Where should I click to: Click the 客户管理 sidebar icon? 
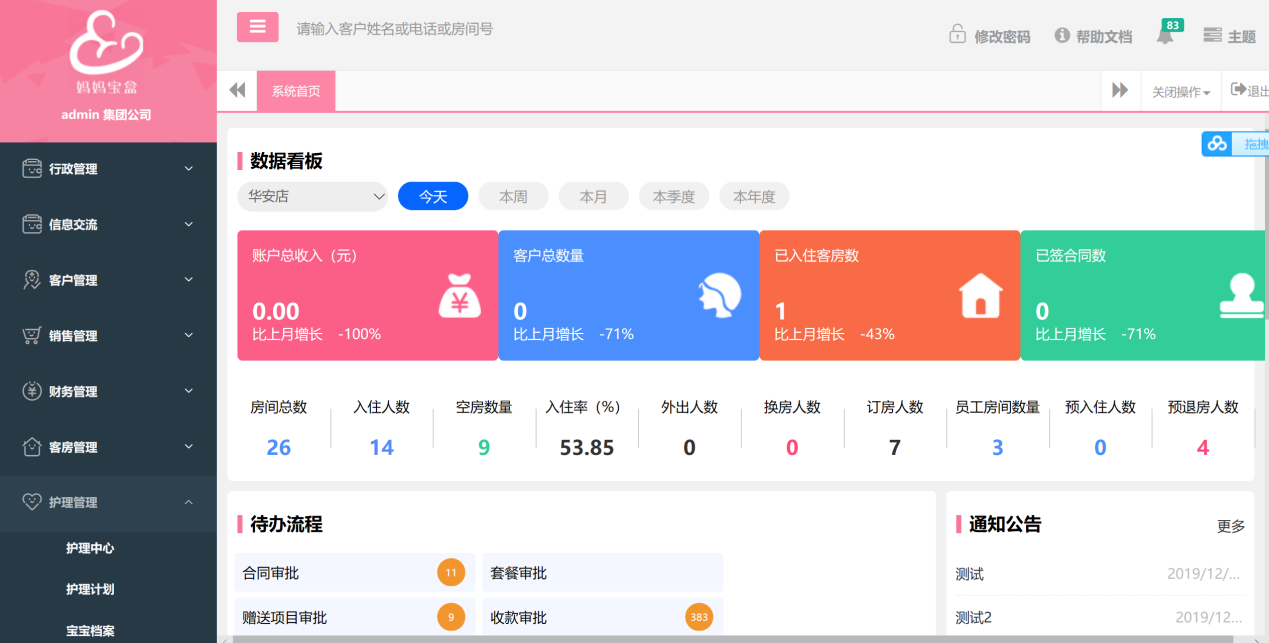[32, 280]
